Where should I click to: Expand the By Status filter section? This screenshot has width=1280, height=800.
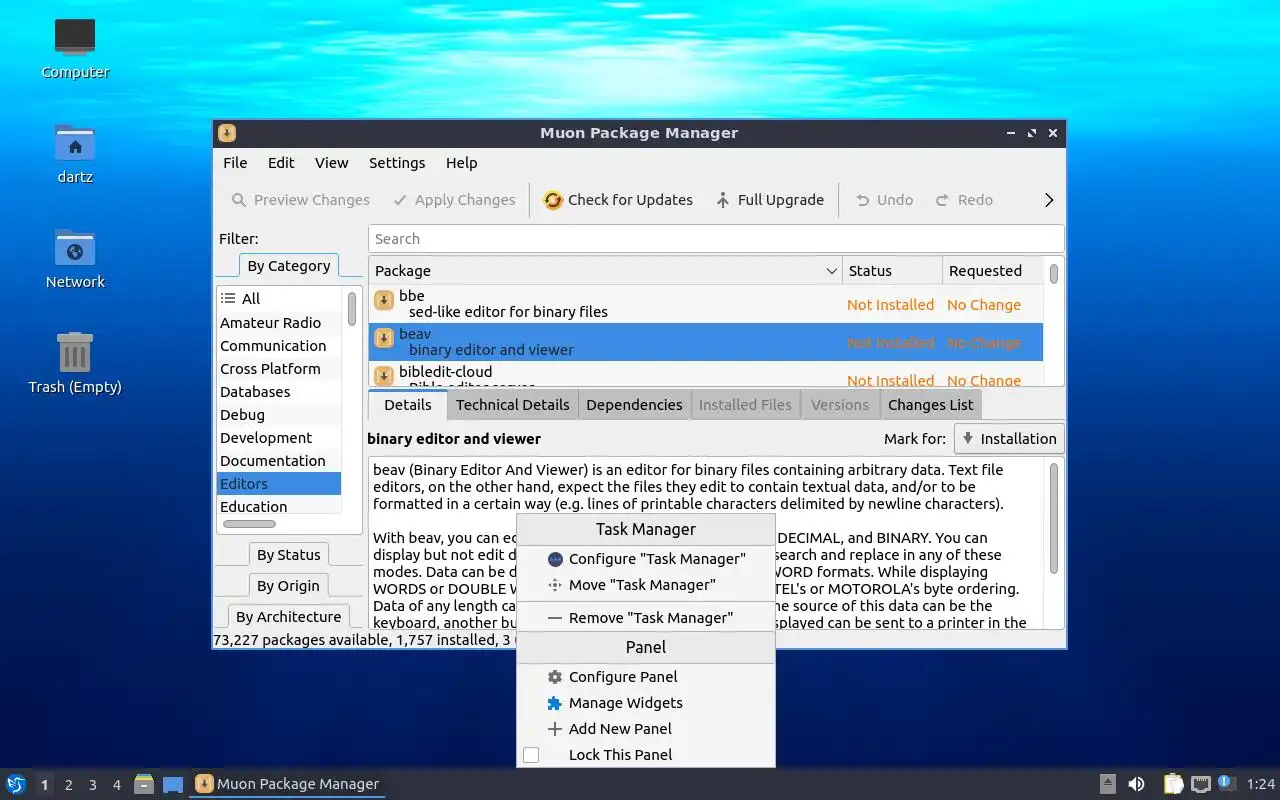click(x=288, y=555)
